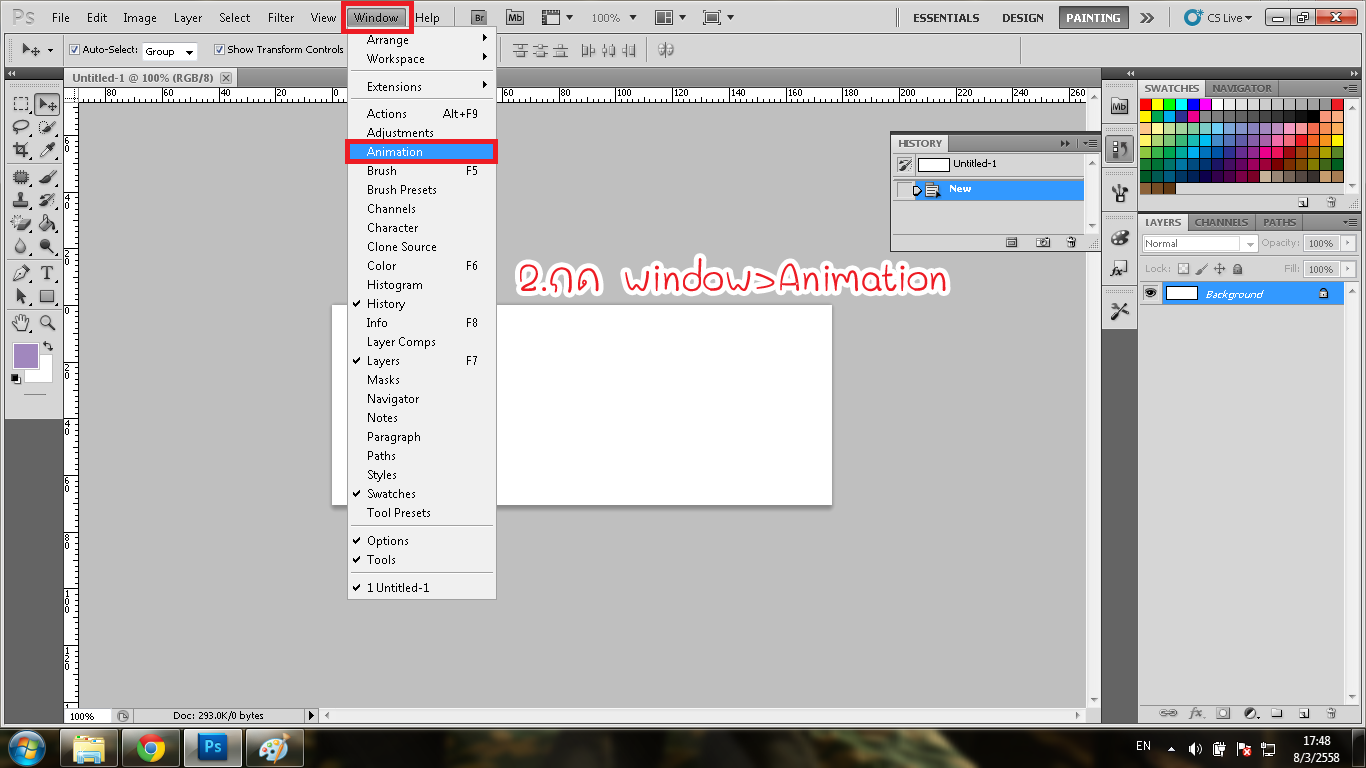Image resolution: width=1366 pixels, height=768 pixels.
Task: Select the Quick Selection tool
Action: pyautogui.click(x=47, y=127)
